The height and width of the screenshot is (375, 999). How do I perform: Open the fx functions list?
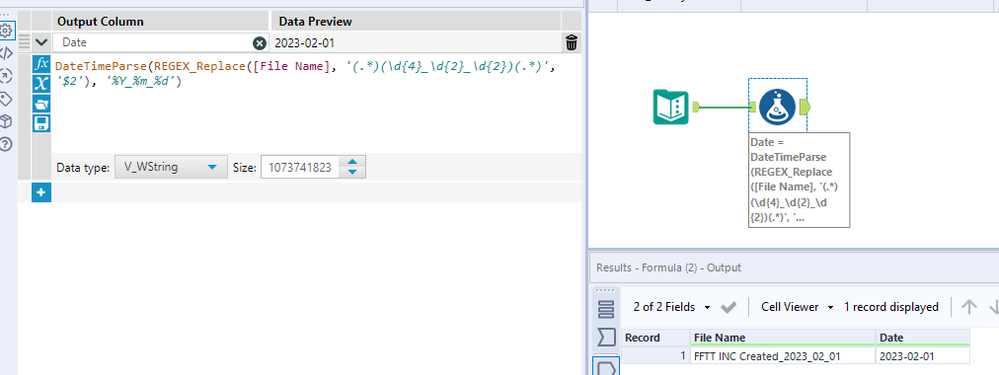coord(41,64)
